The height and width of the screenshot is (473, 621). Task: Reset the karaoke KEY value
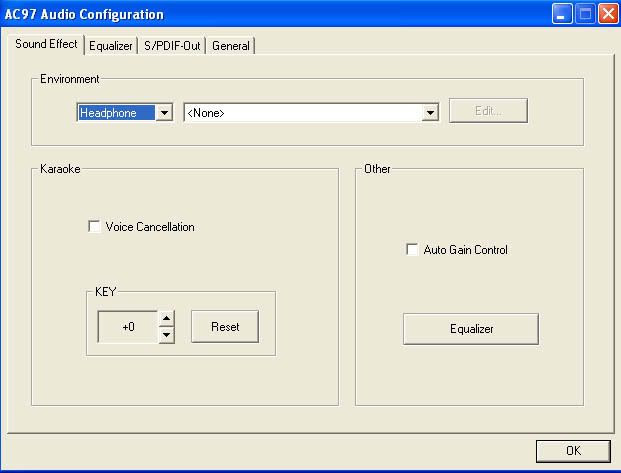[225, 327]
